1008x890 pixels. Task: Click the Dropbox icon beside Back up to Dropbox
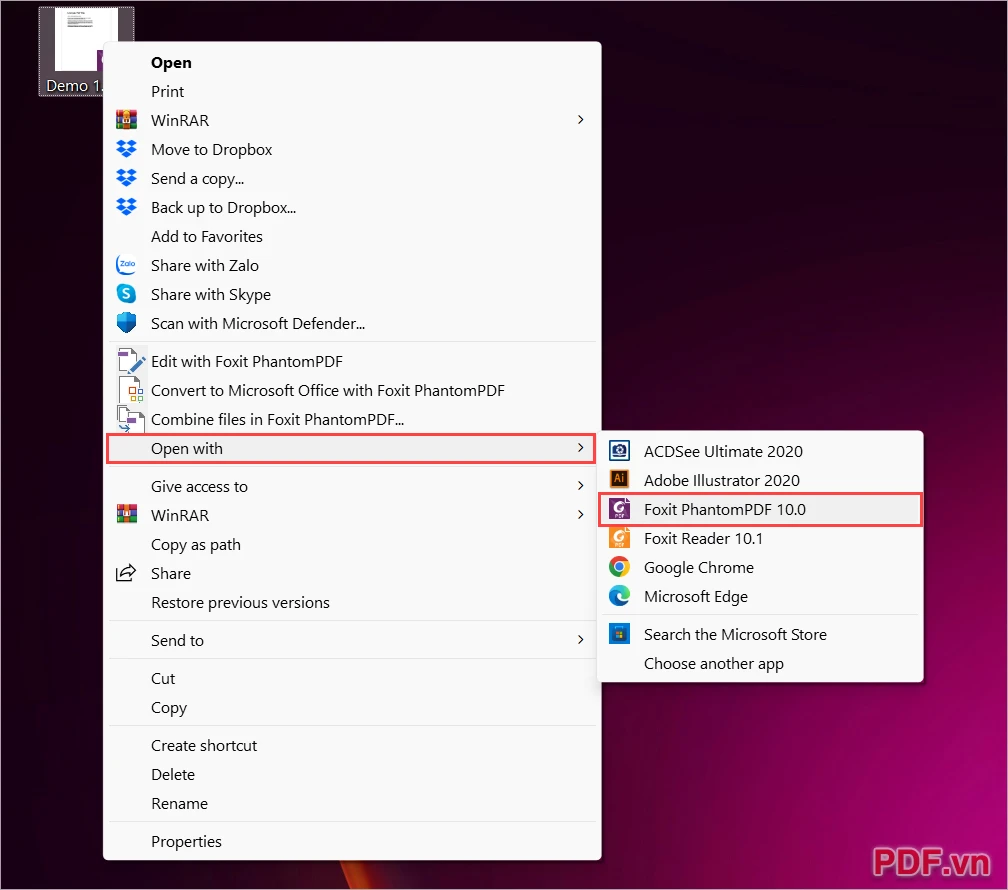pos(127,207)
